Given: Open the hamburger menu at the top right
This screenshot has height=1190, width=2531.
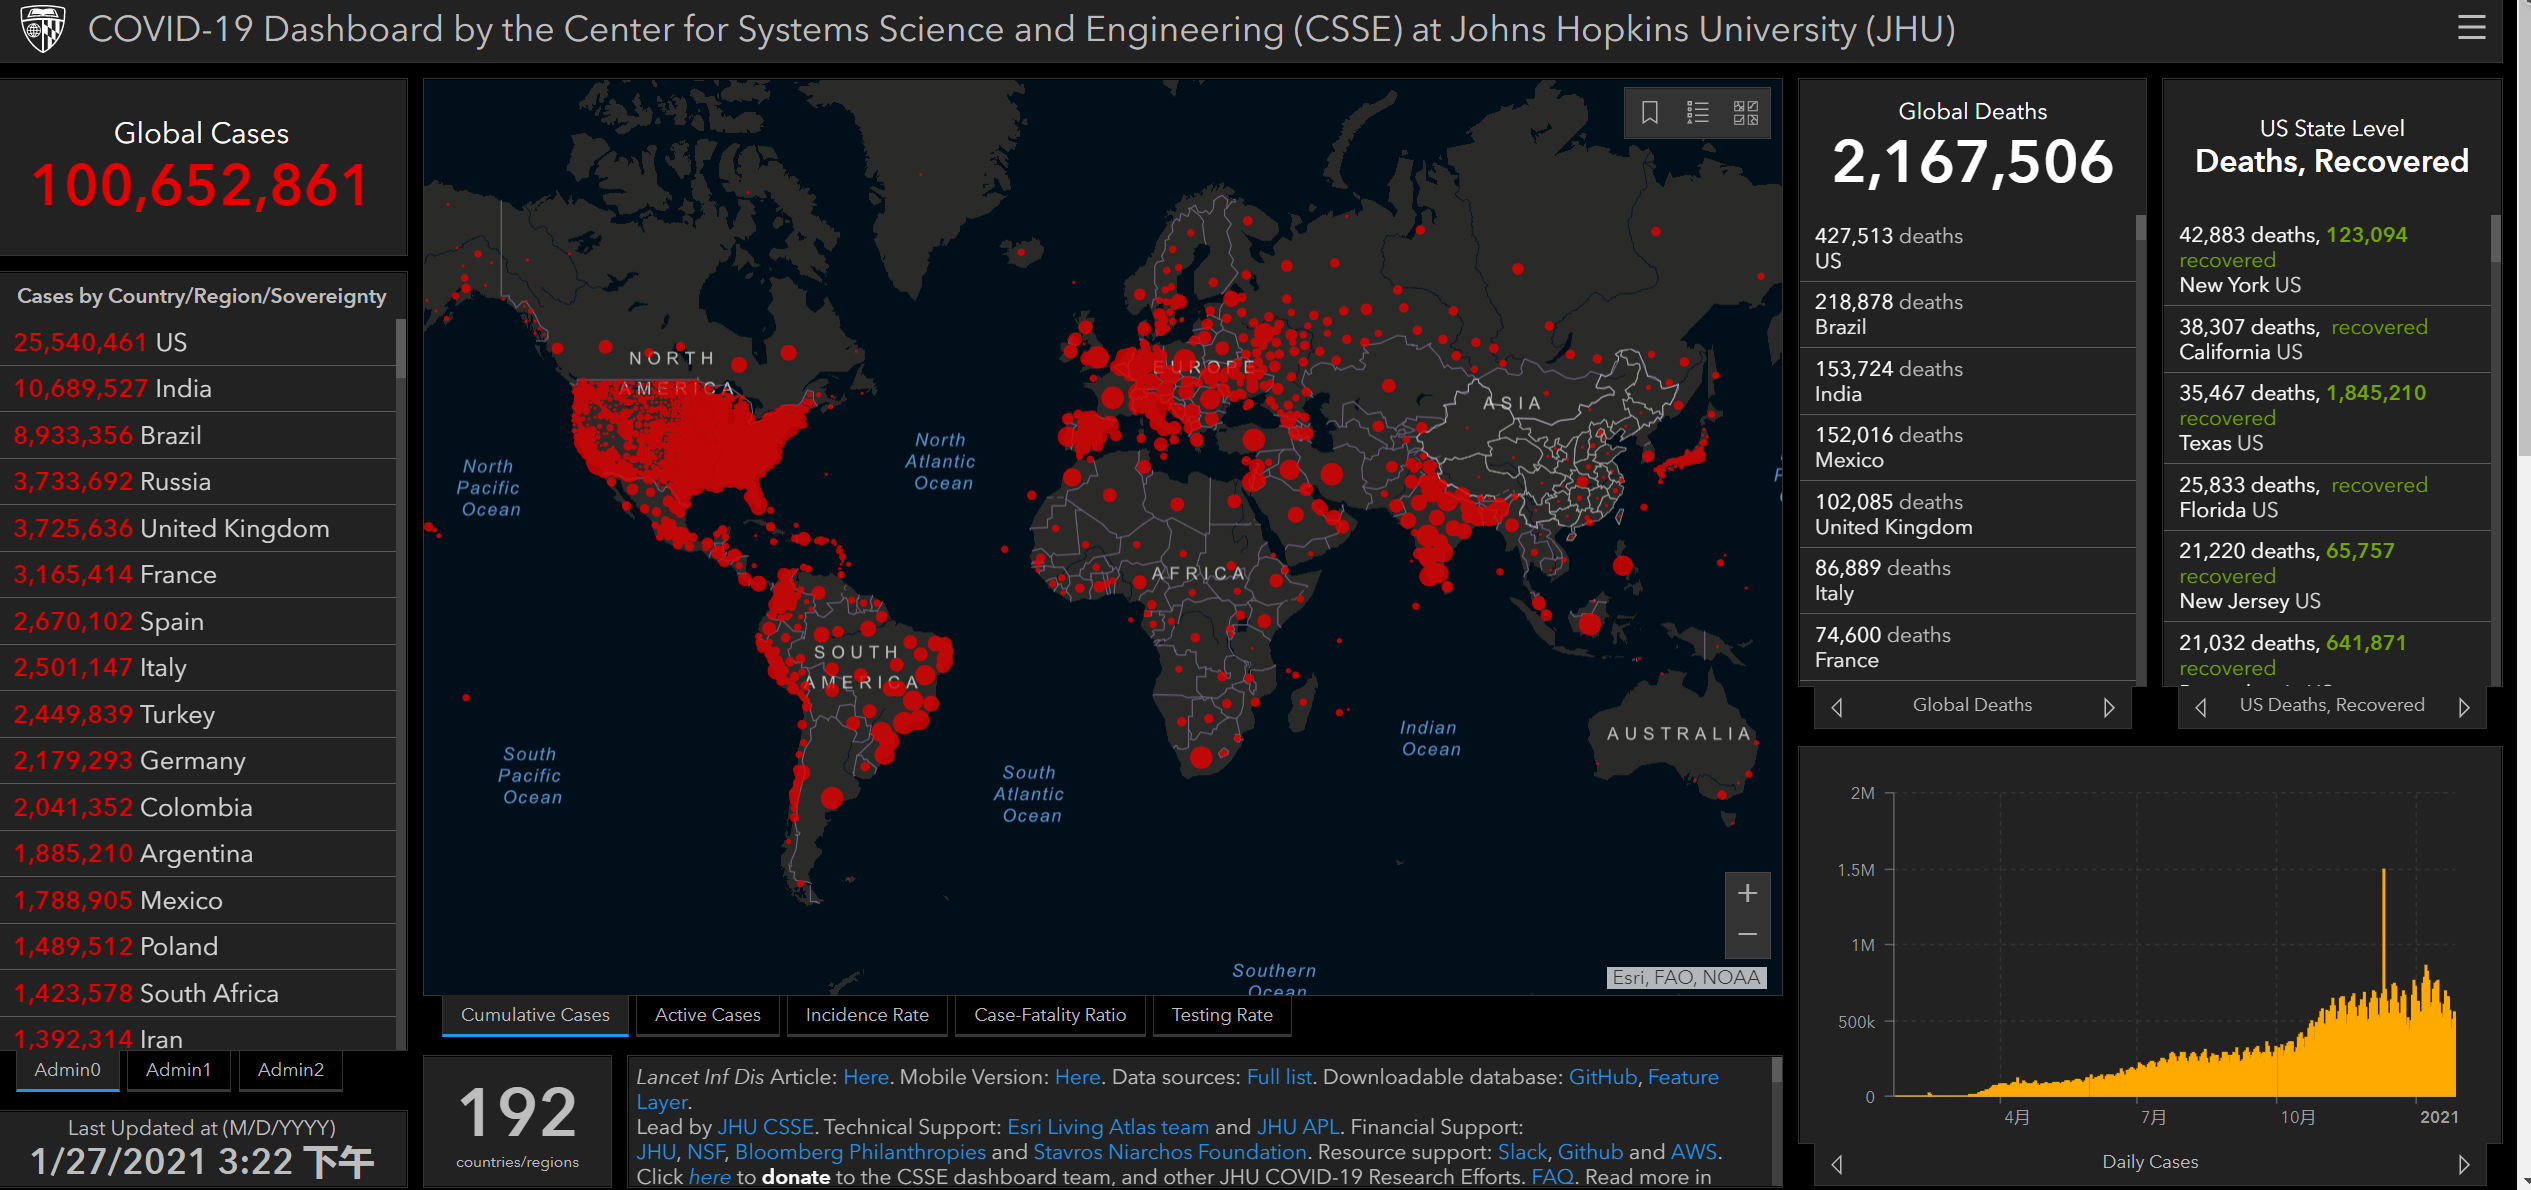Looking at the screenshot, I should (x=2471, y=28).
